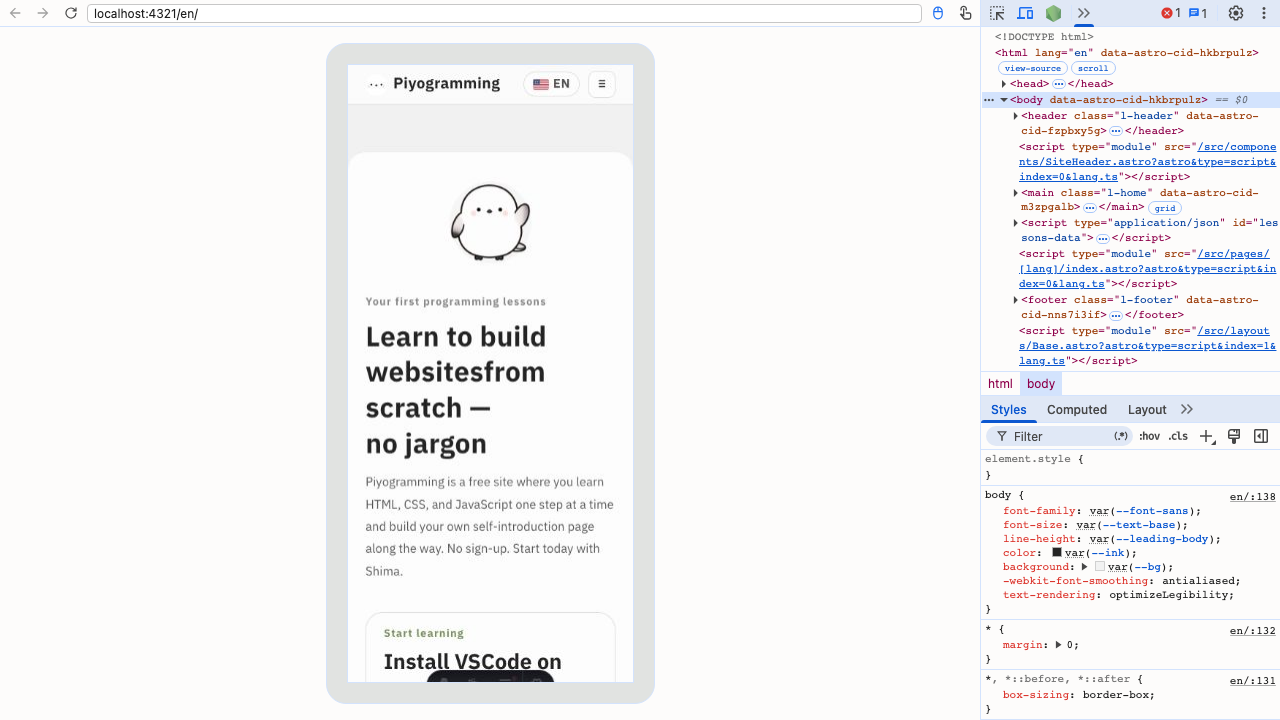Activate the inspect element picker tool
Viewport: 1280px width, 720px height.
point(997,13)
